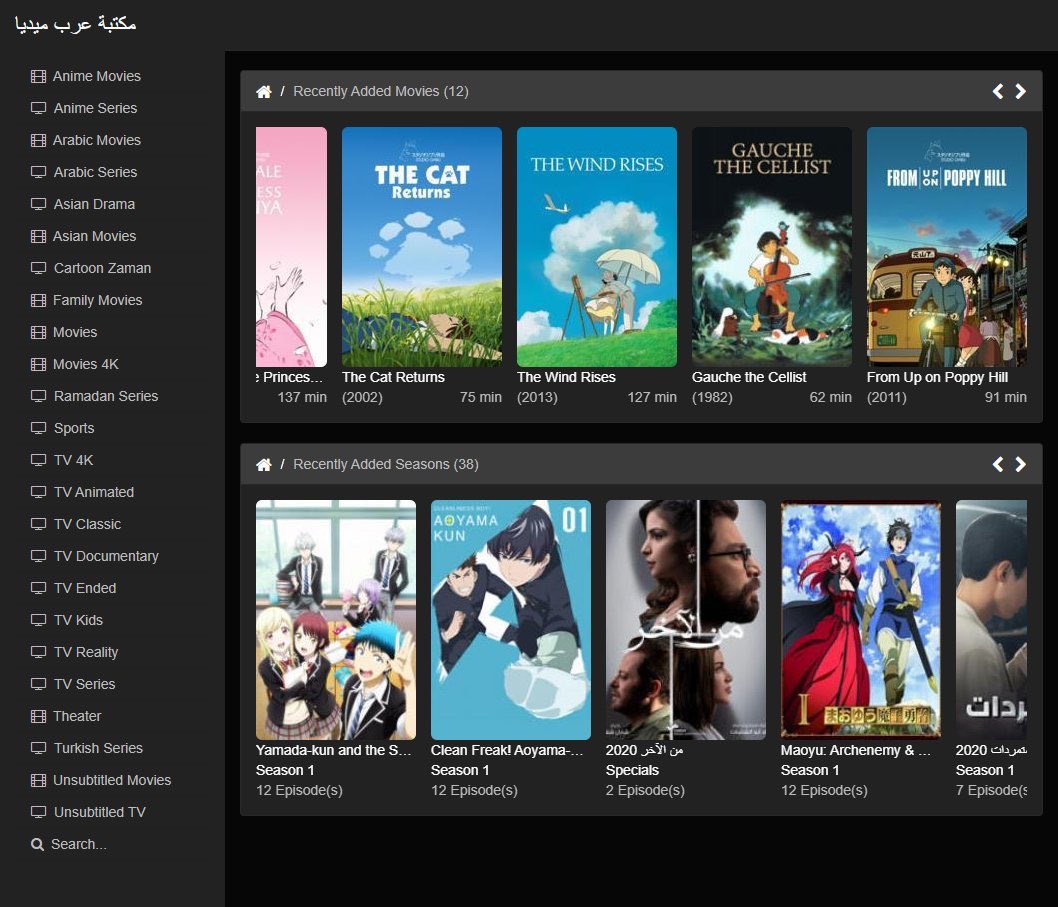Screen dimensions: 1058x907
Task: Select the Gauche the Cellist poster
Action: (x=772, y=247)
